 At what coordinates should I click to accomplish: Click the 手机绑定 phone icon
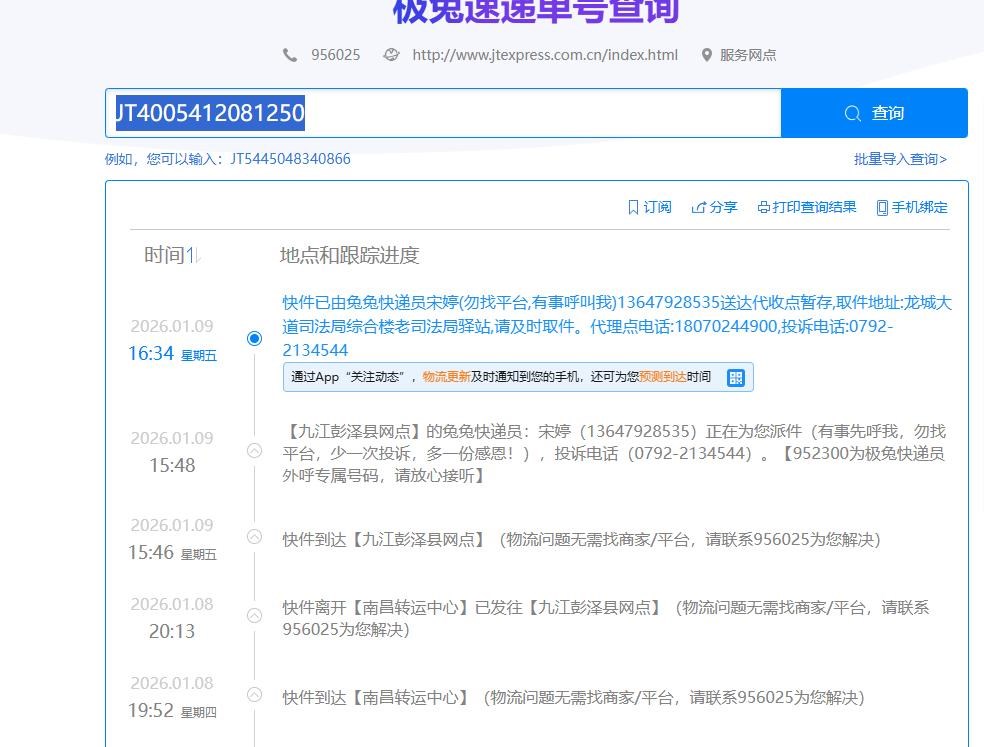point(882,207)
